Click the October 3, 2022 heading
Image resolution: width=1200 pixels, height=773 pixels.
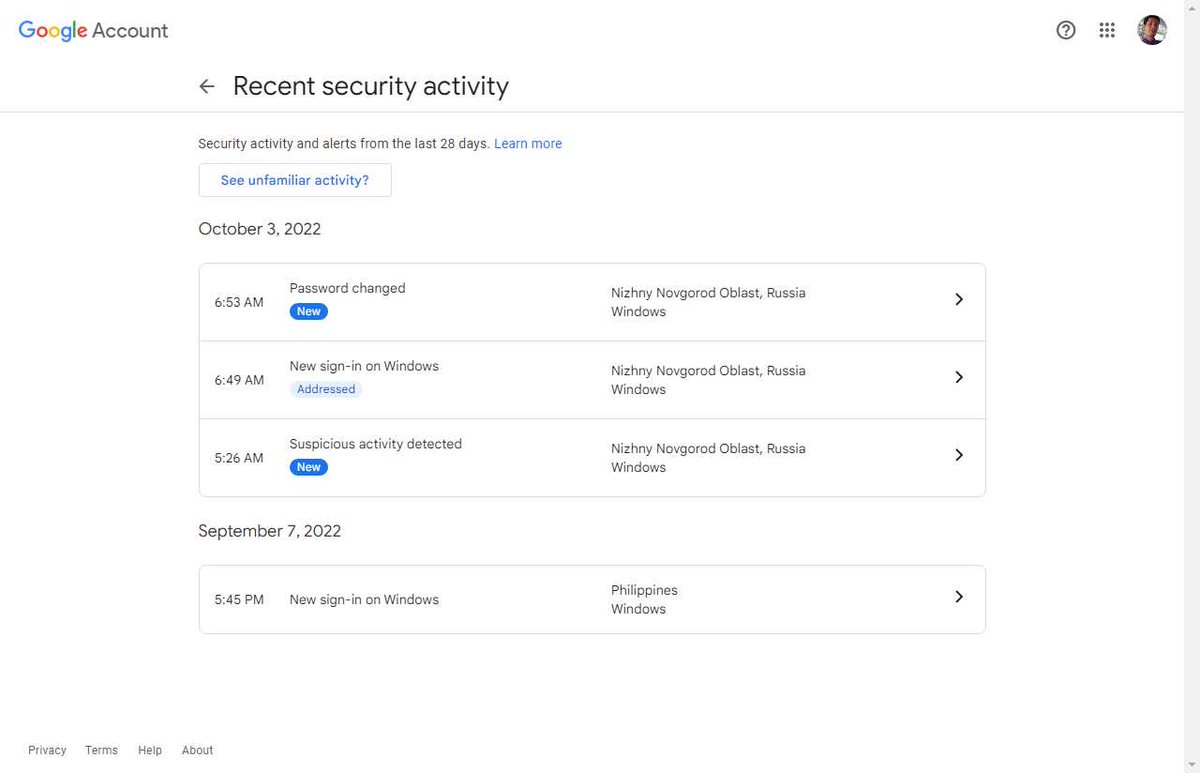click(260, 229)
